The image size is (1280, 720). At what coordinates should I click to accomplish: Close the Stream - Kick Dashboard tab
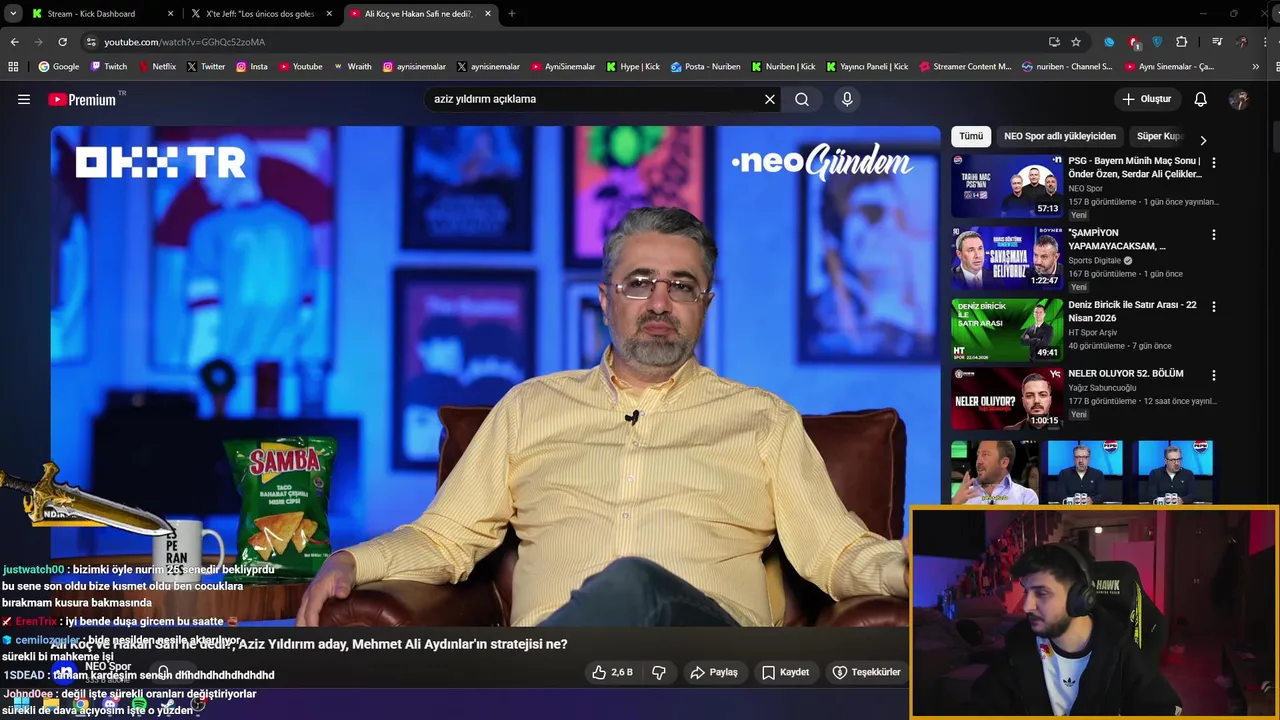click(170, 14)
